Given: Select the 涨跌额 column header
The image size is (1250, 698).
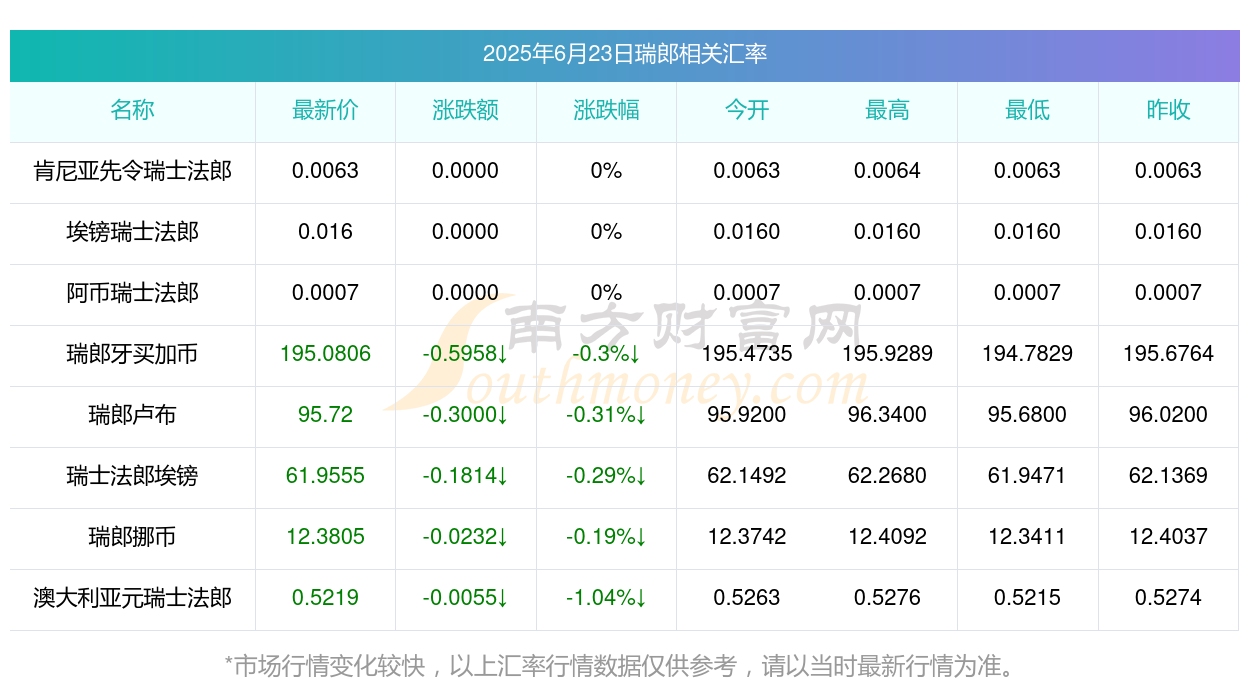Looking at the screenshot, I should point(466,110).
